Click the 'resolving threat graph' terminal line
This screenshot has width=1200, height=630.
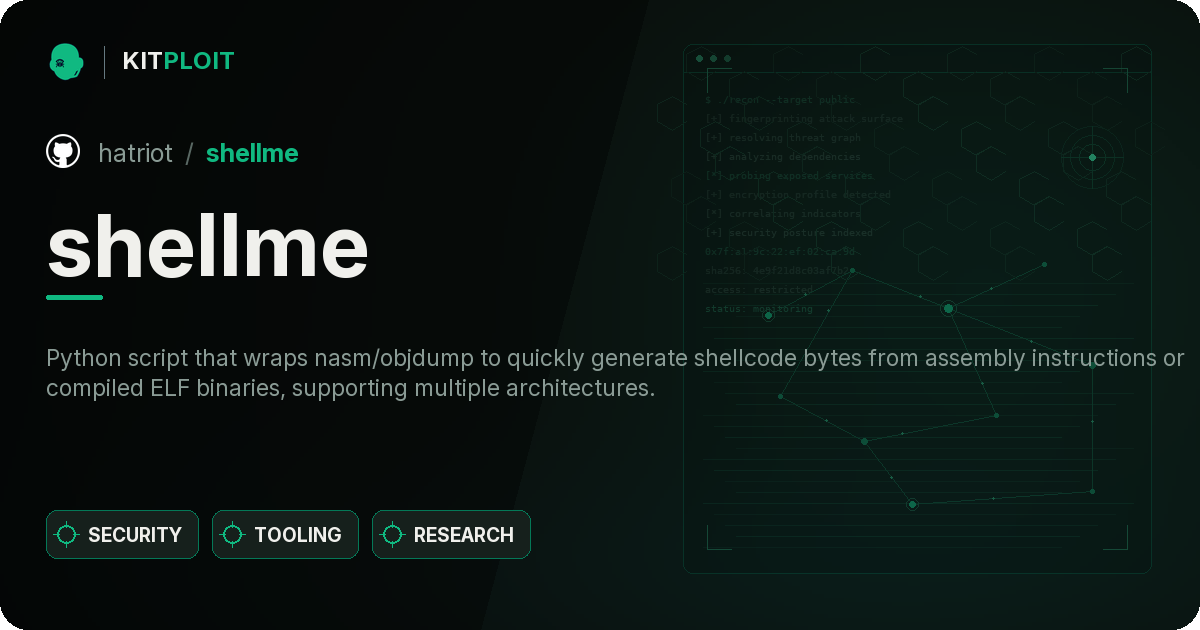point(782,138)
